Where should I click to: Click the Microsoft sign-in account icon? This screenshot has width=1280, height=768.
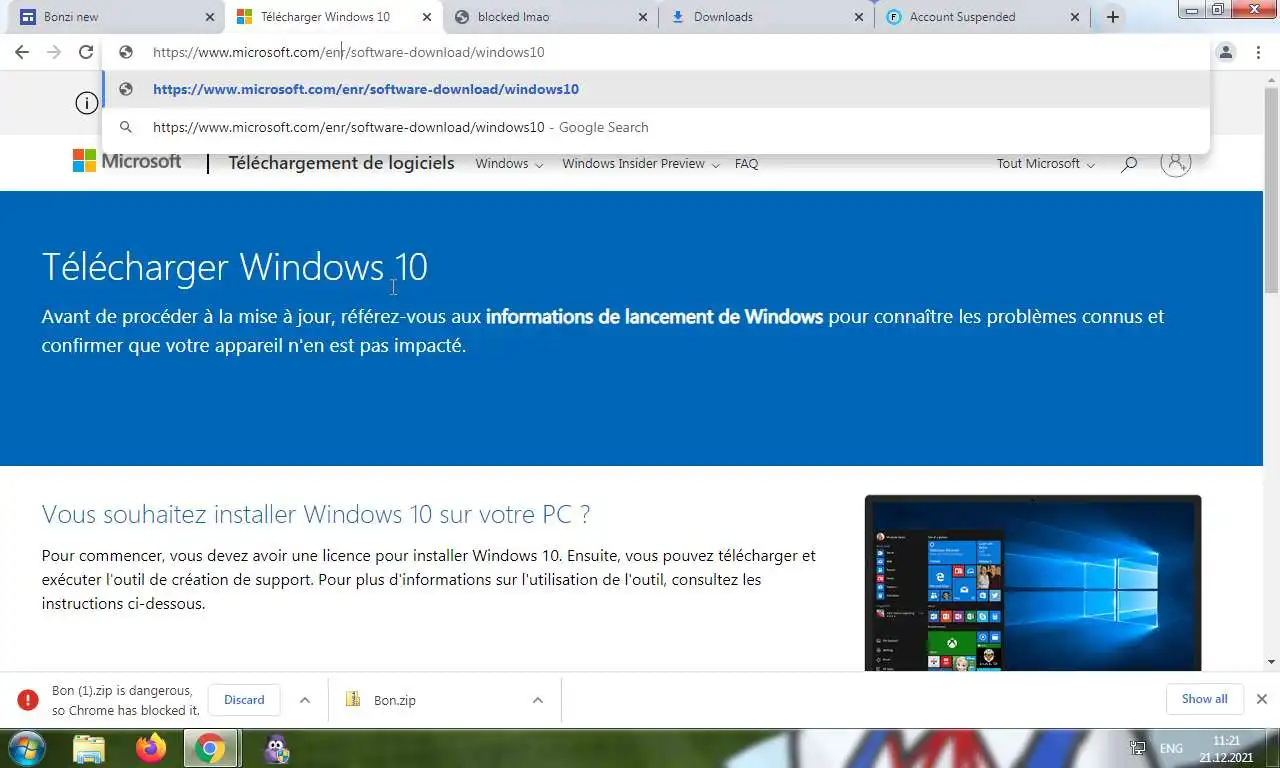pyautogui.click(x=1176, y=162)
